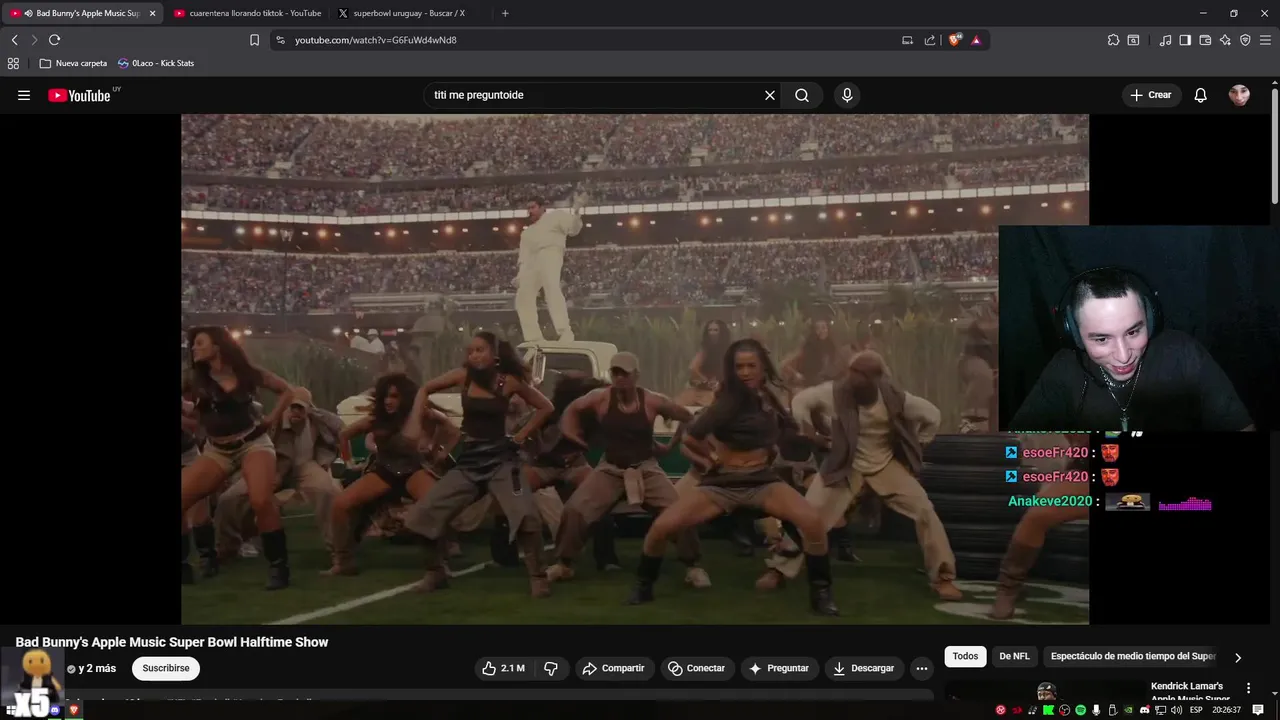Open options for Kendrick Lamar's recommended video

click(x=1248, y=688)
